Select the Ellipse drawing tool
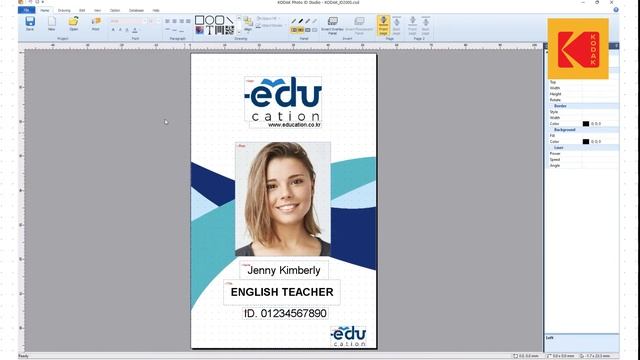Viewport: 640px width, 360px height. pos(209,20)
